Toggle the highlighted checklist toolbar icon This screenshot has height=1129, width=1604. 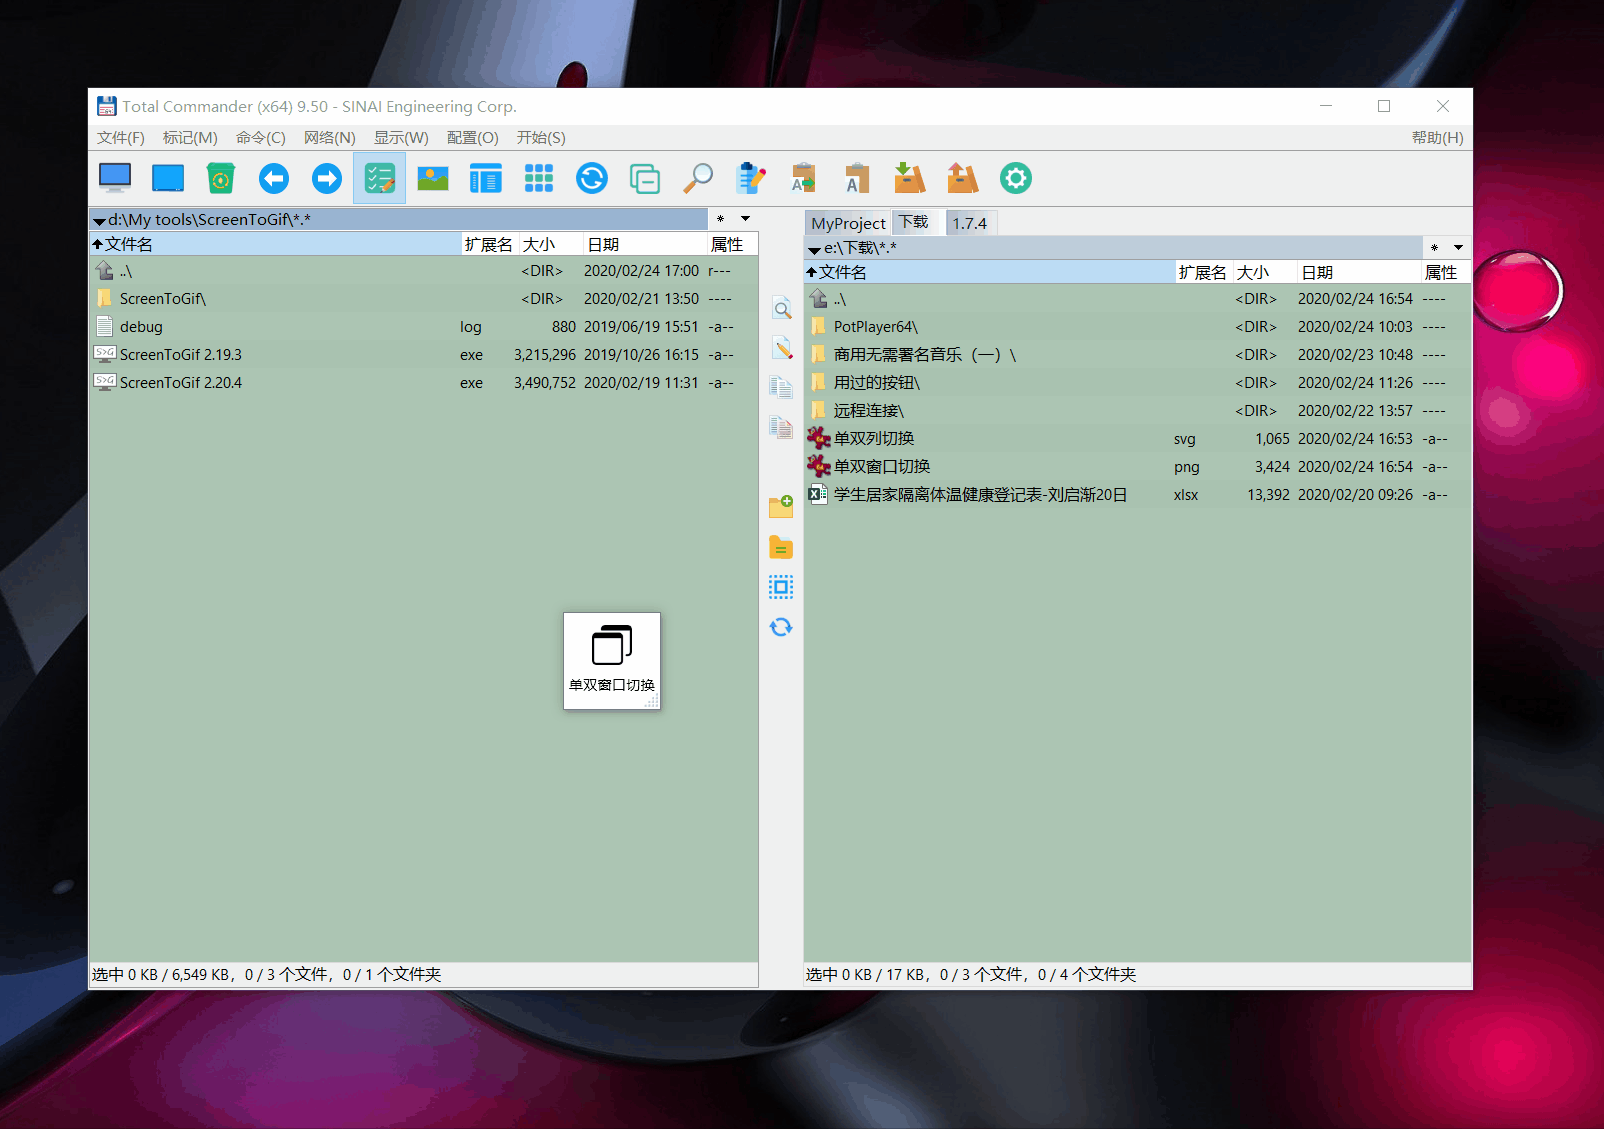[x=380, y=178]
